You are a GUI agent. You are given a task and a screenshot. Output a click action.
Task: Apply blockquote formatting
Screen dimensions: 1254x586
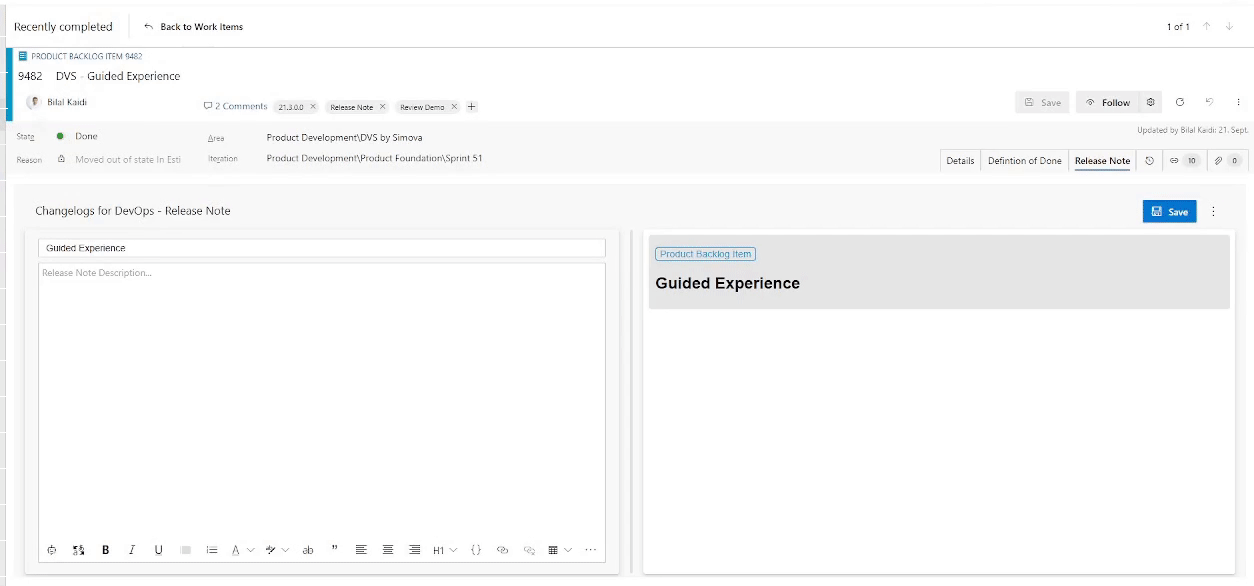point(335,548)
